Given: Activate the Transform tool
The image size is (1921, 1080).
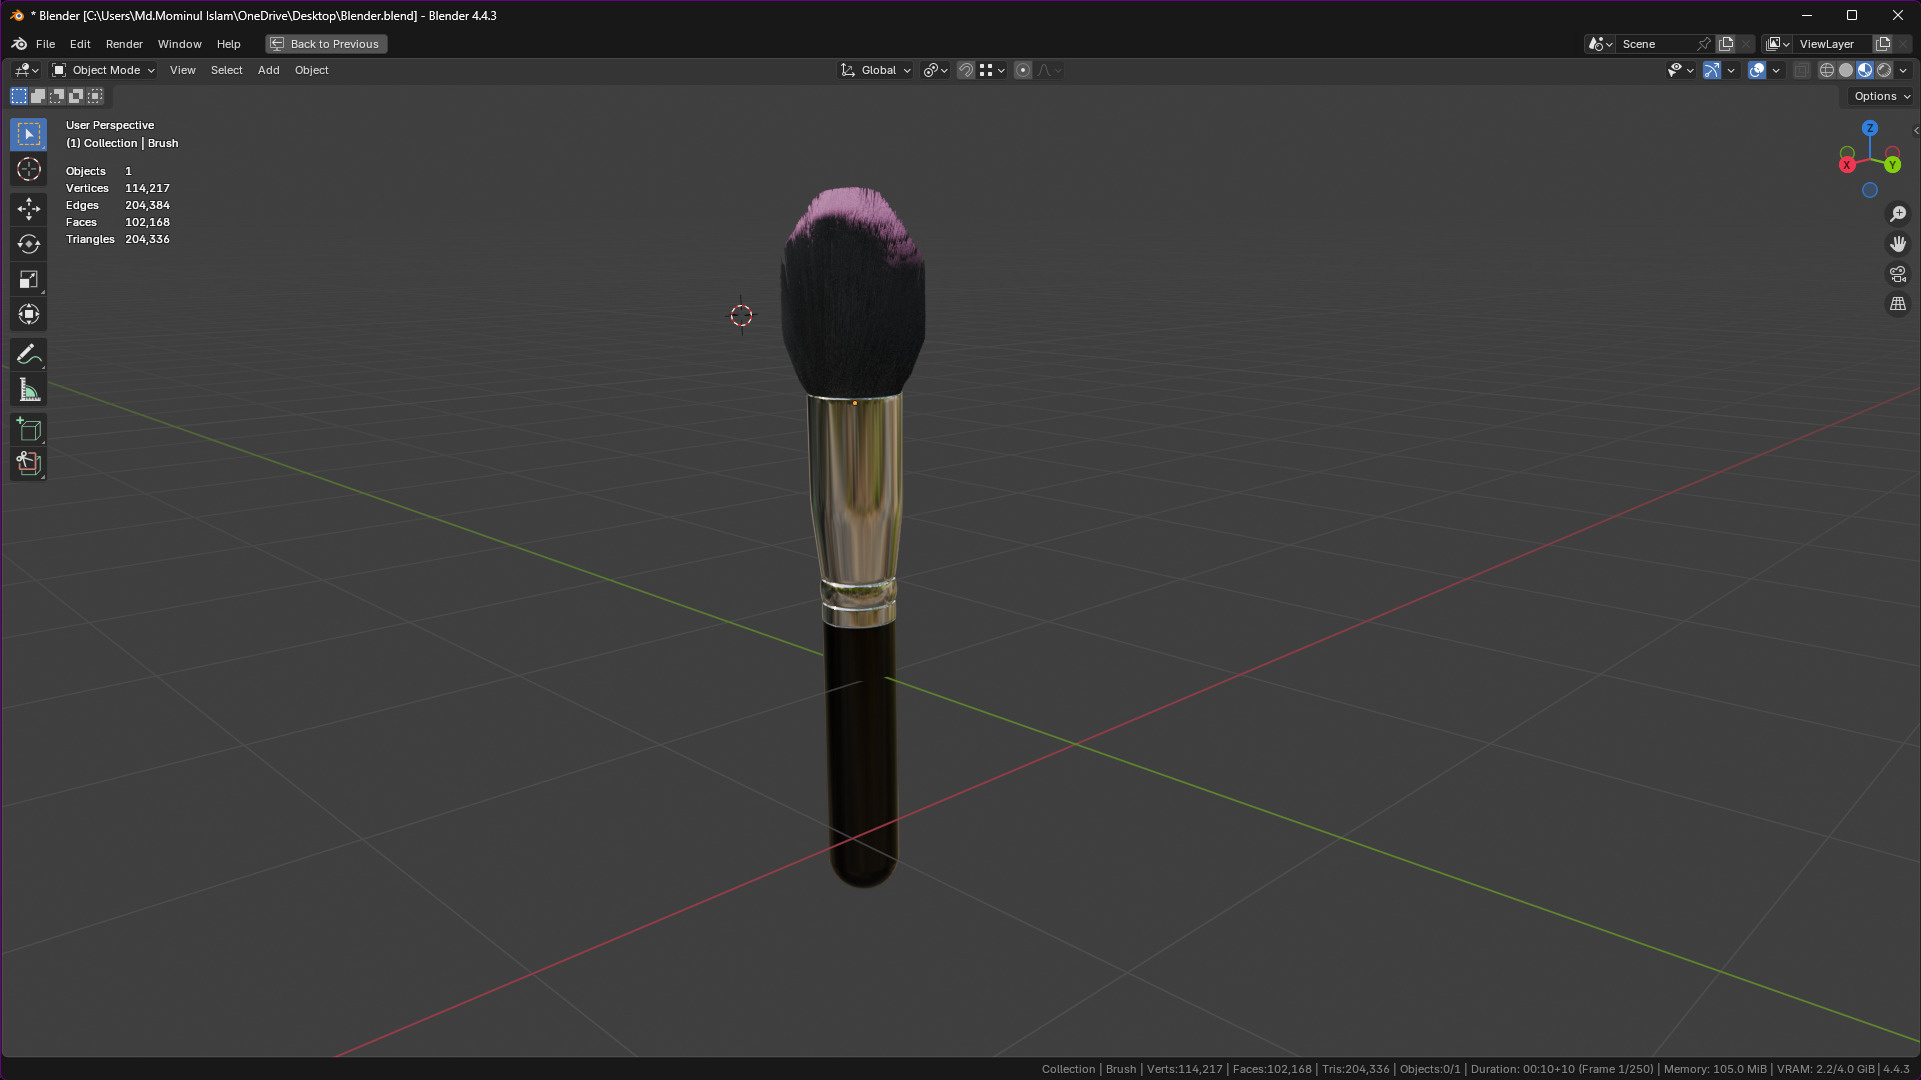Looking at the screenshot, I should (x=28, y=314).
